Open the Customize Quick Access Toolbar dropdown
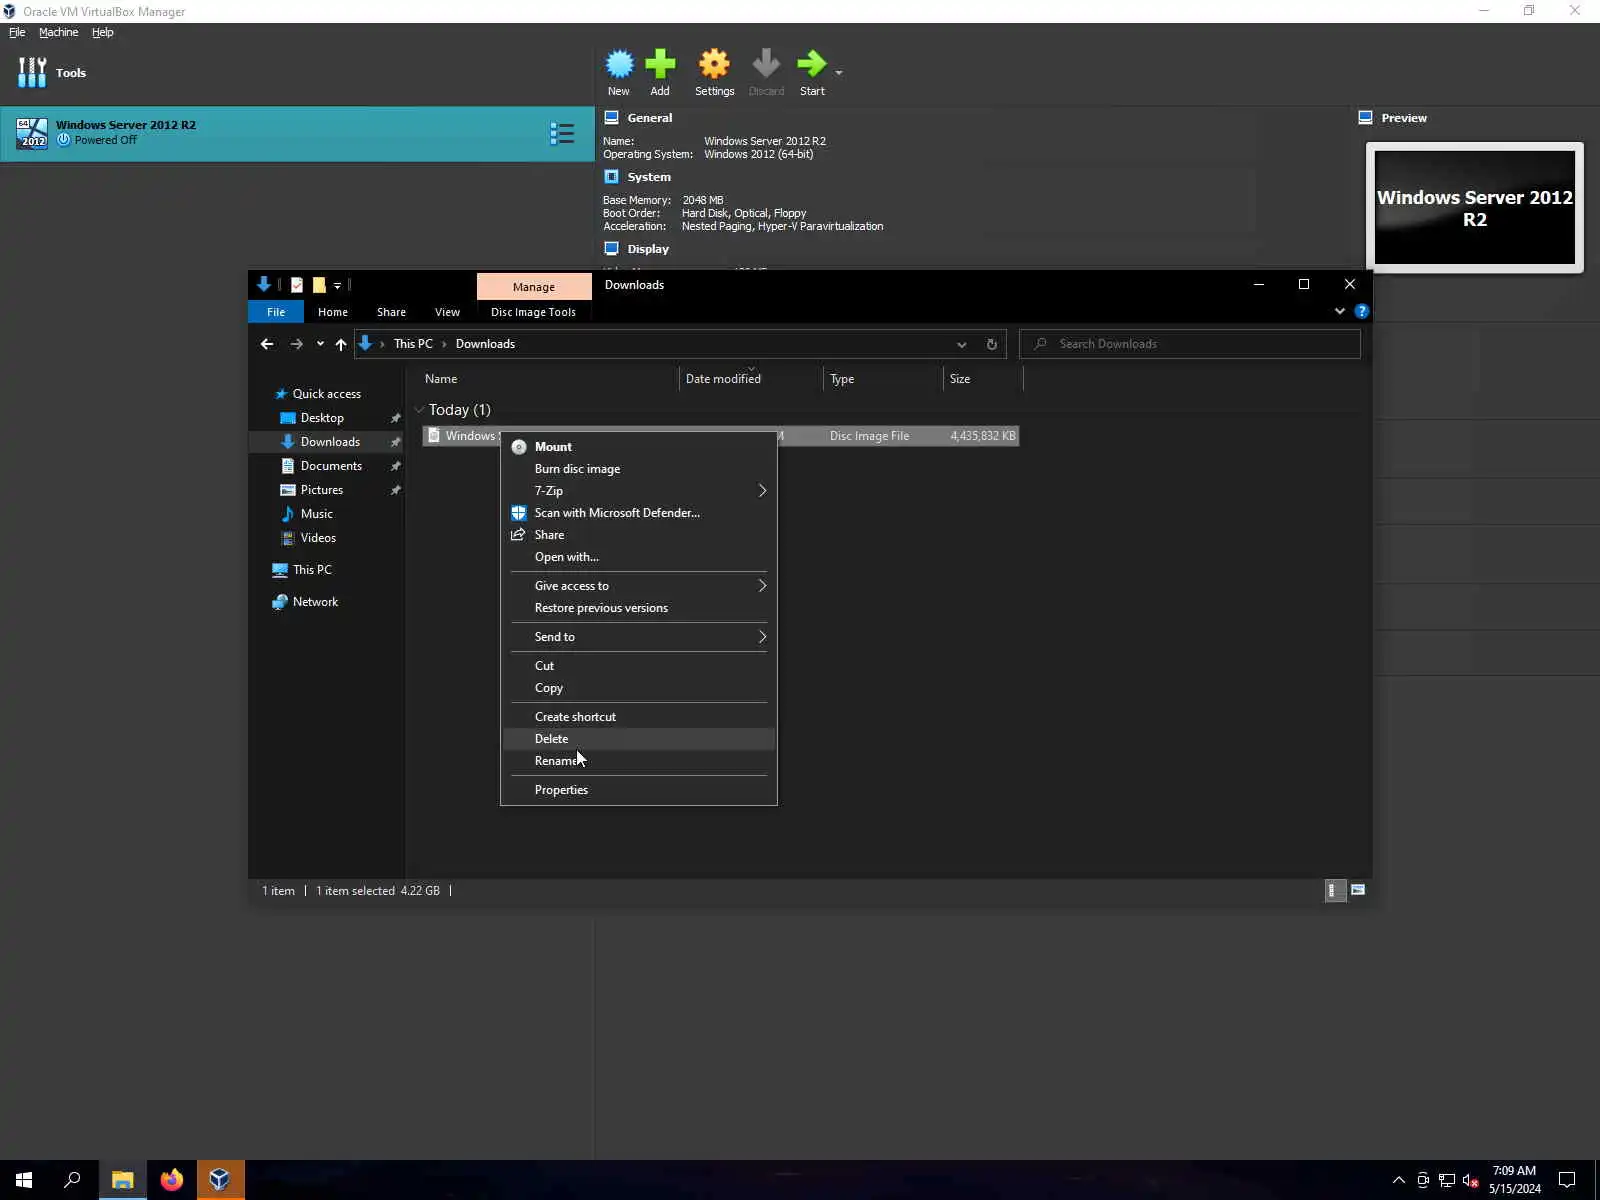 (337, 286)
